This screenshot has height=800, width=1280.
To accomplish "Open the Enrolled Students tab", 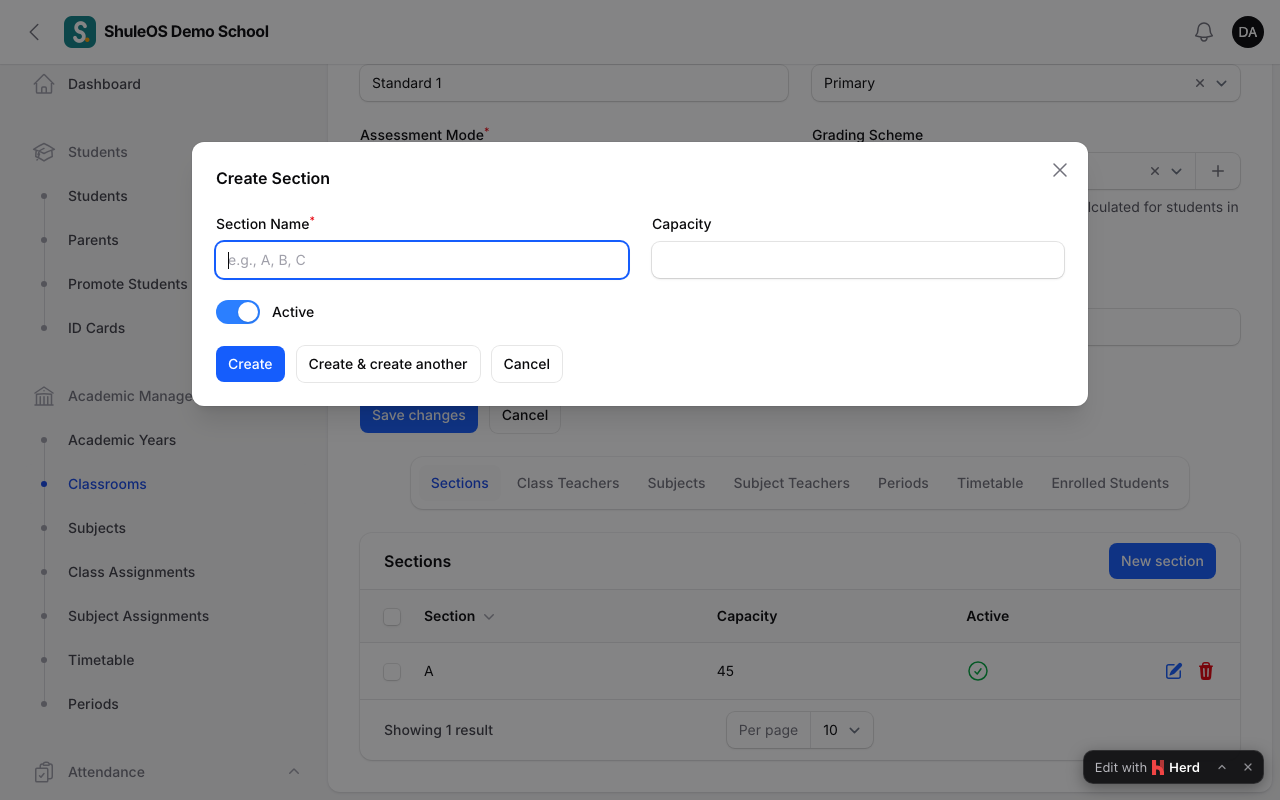I will click(x=1110, y=483).
